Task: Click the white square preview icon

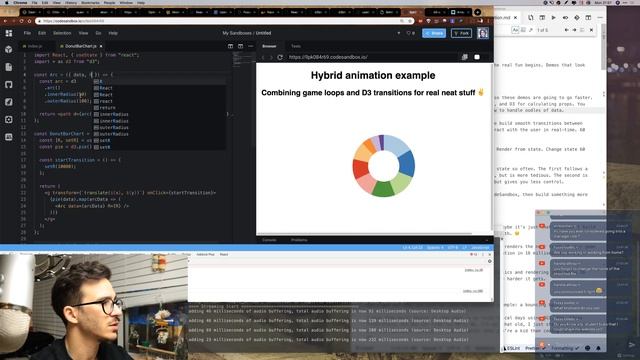Action: point(477,57)
